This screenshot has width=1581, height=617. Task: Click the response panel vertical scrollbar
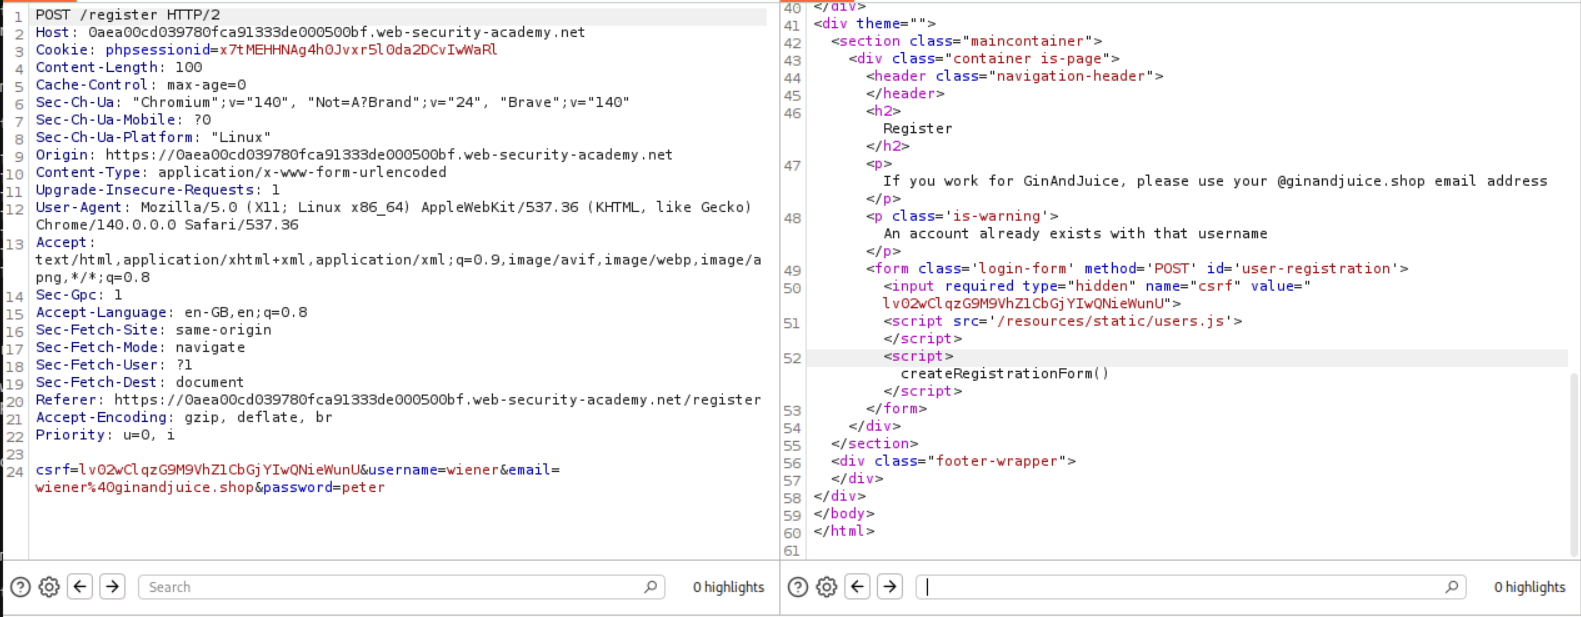click(1574, 460)
